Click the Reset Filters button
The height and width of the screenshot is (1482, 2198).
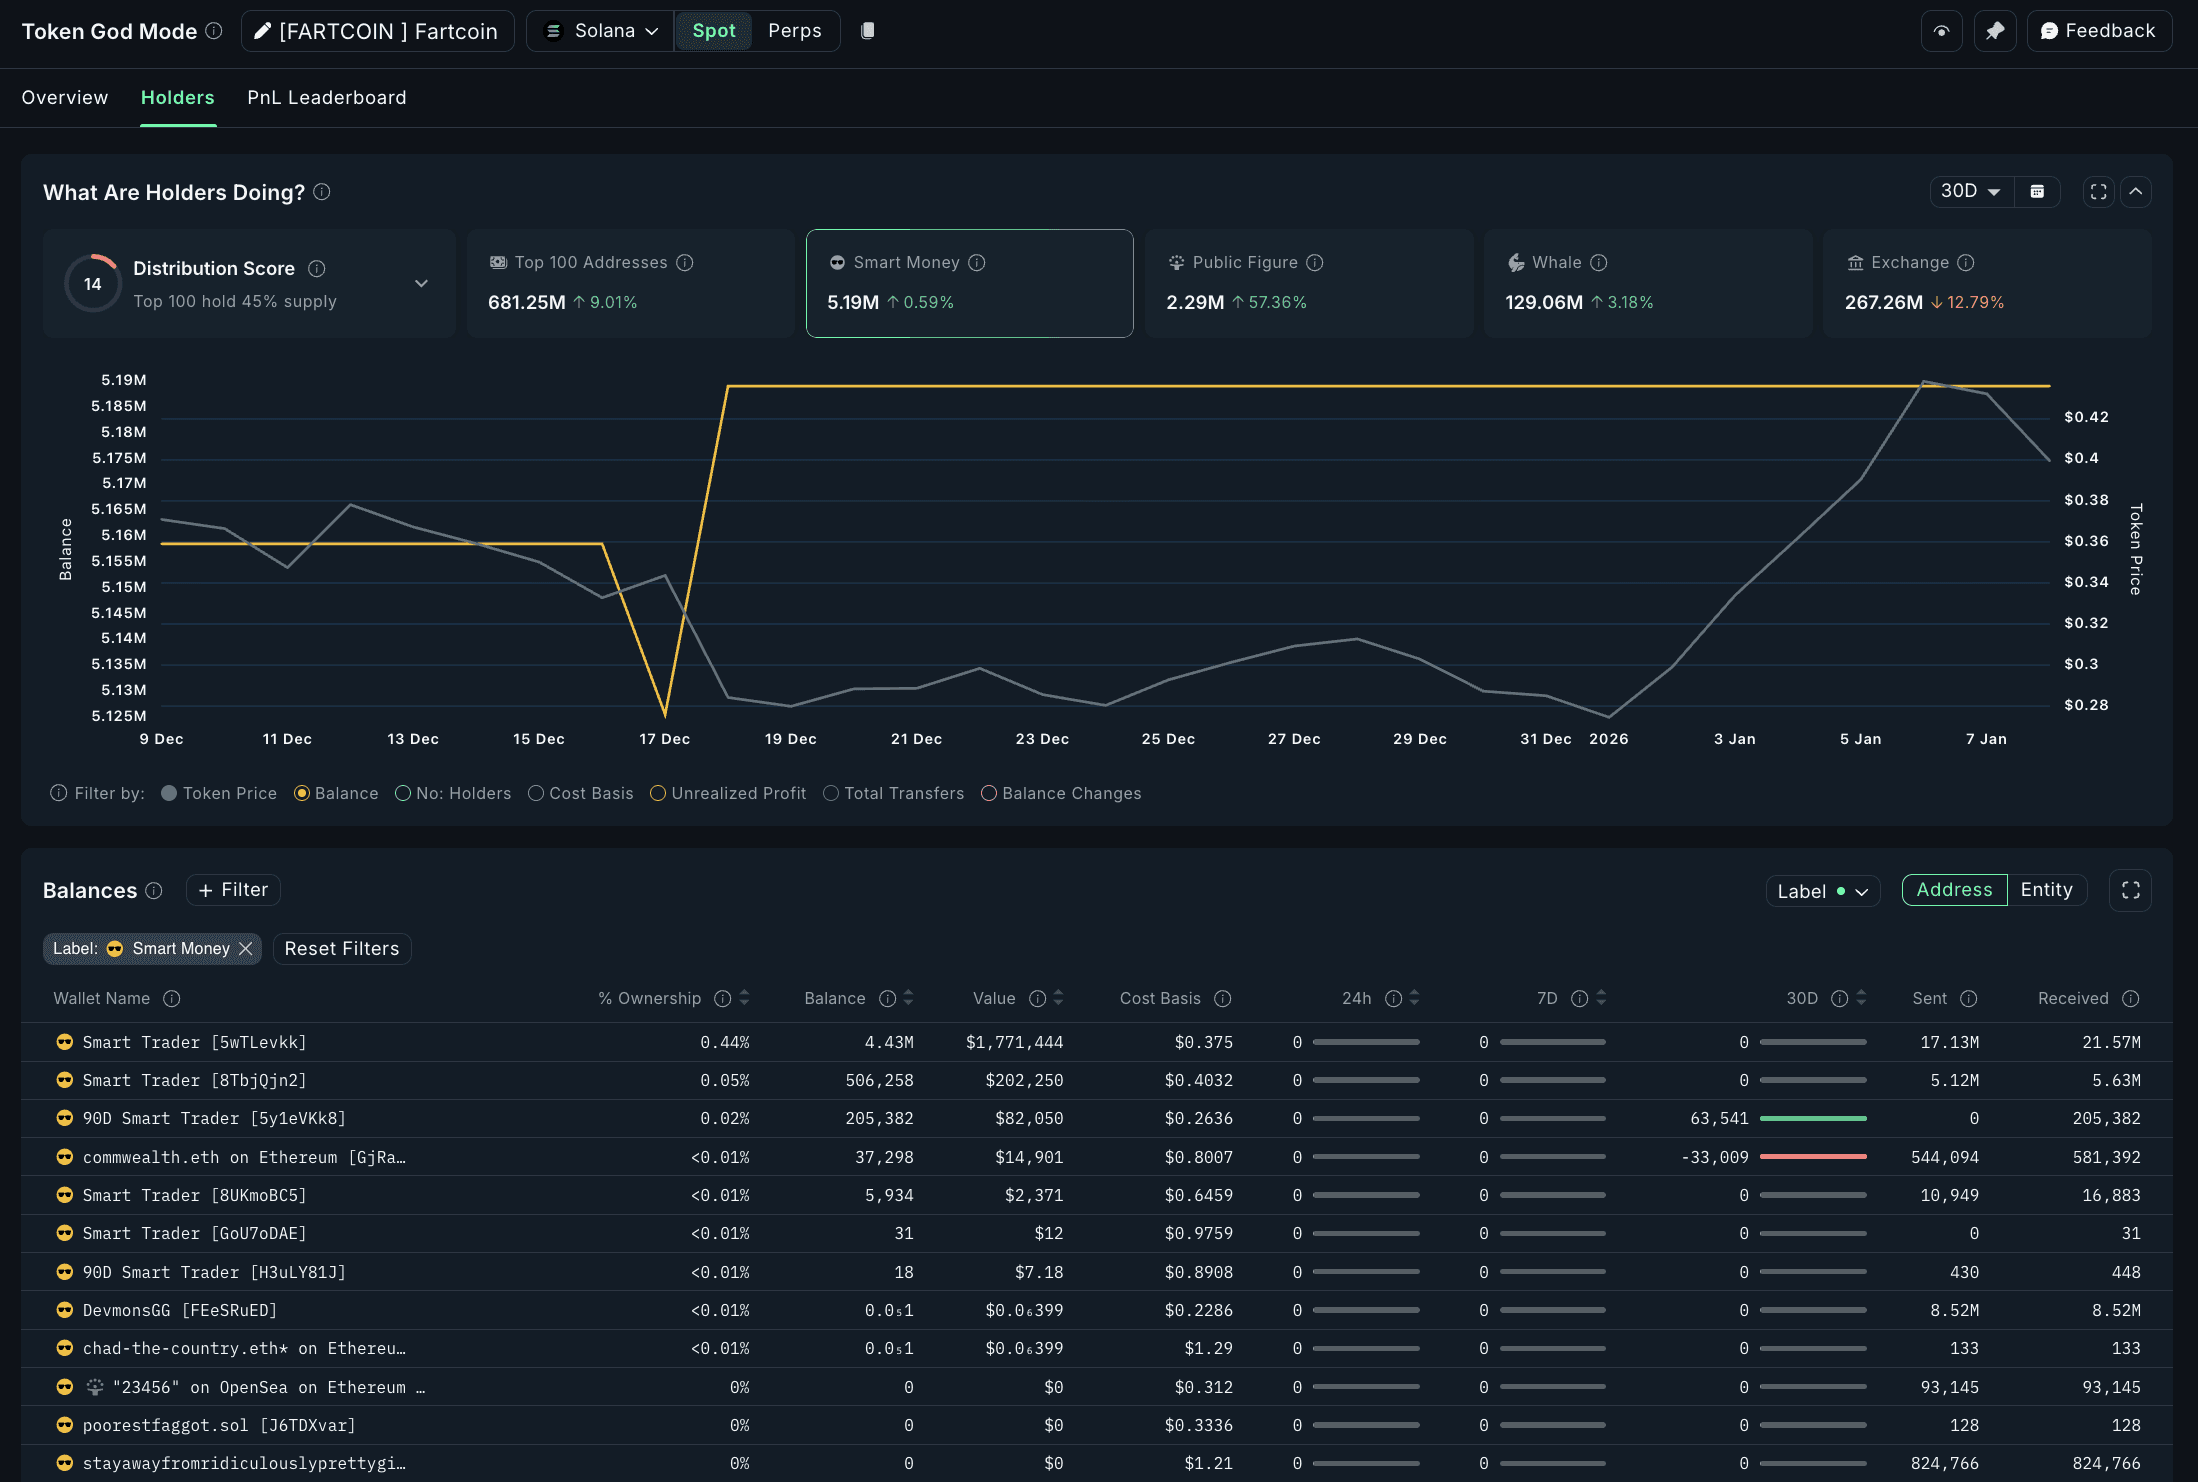341,949
